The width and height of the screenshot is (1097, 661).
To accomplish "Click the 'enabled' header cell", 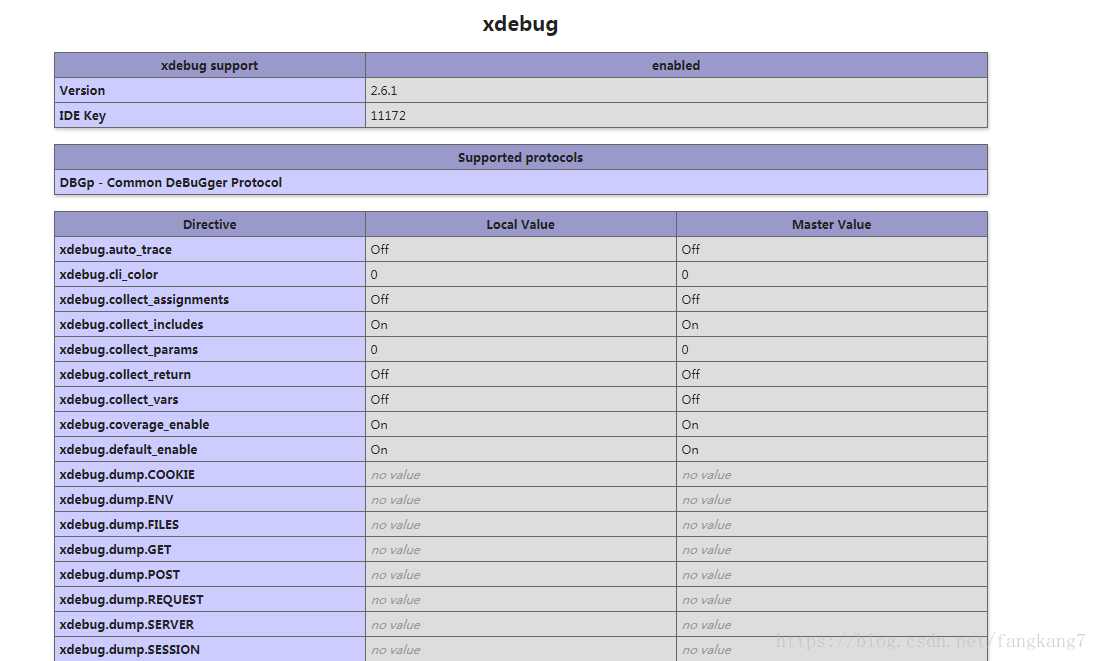I will pyautogui.click(x=676, y=65).
